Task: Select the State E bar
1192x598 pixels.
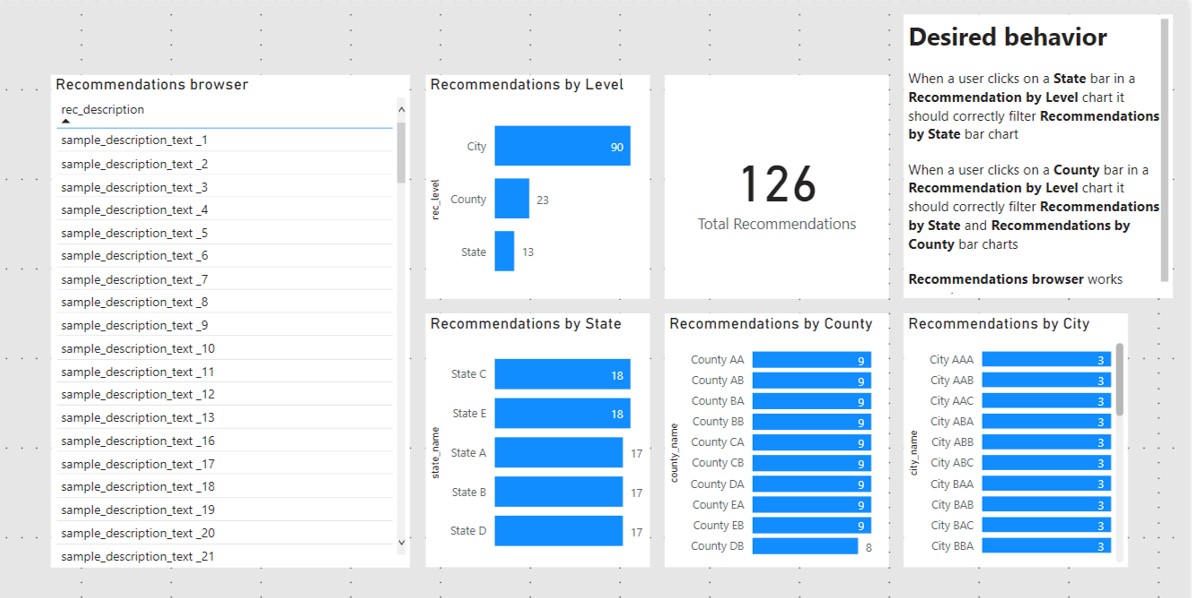Action: click(x=563, y=413)
